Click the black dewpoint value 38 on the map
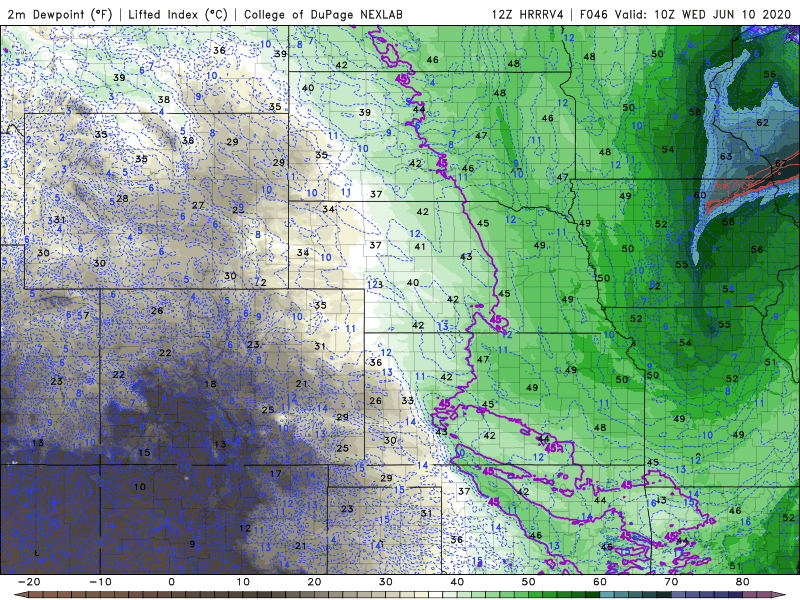Viewport: 800px width, 600px height. pos(164,99)
